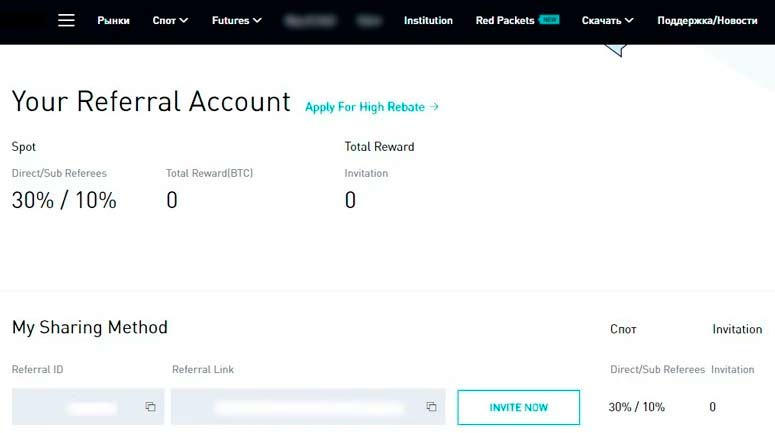This screenshot has width=775, height=433.
Task: Open the hamburger menu icon
Action: (66, 20)
